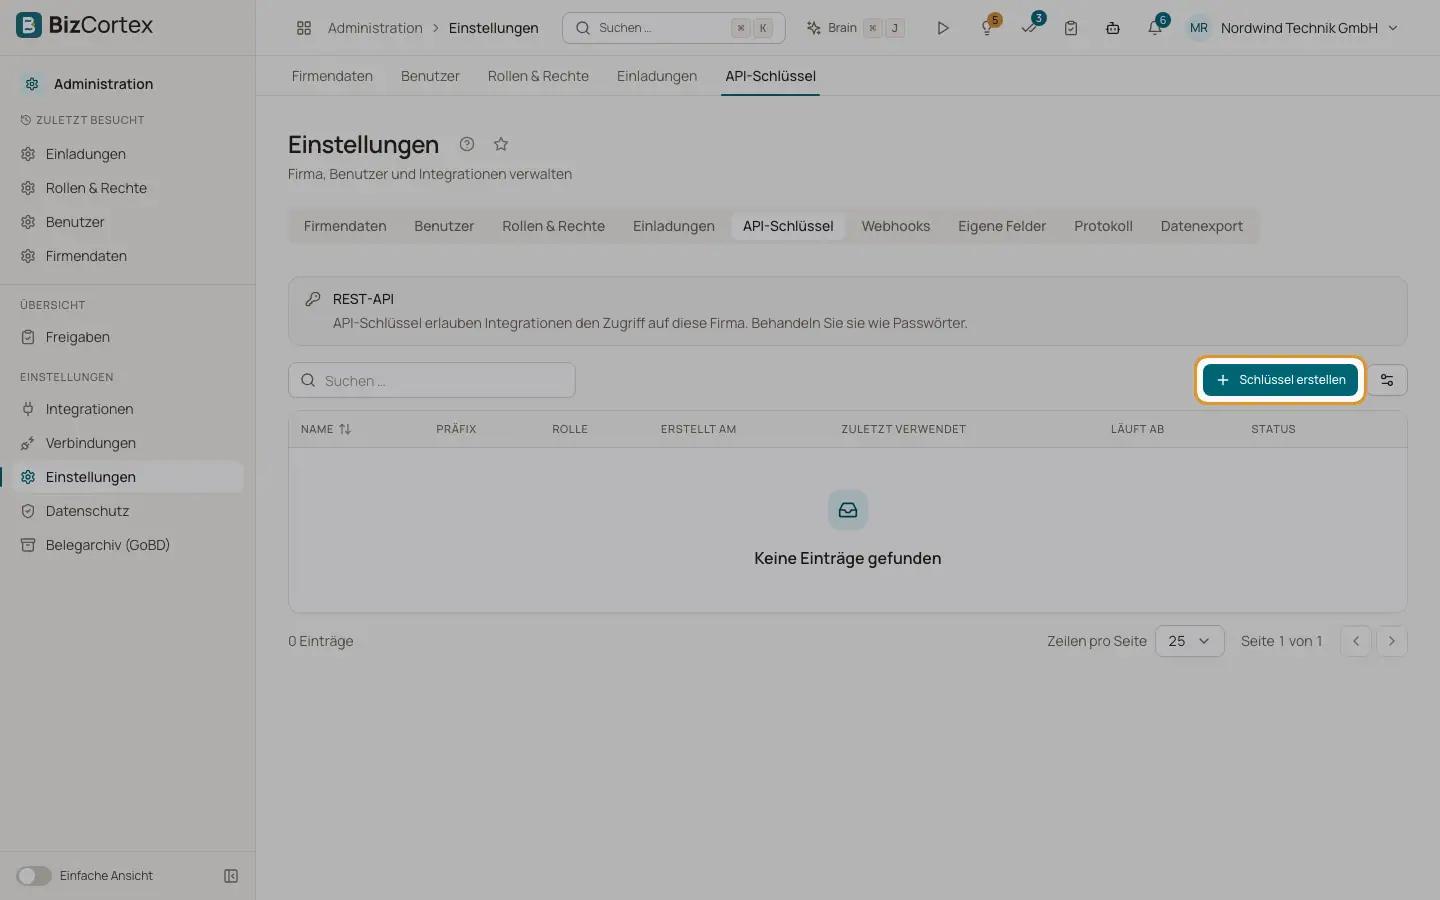The image size is (1440, 900).
Task: Select the Webhooks pill tab
Action: click(x=896, y=226)
